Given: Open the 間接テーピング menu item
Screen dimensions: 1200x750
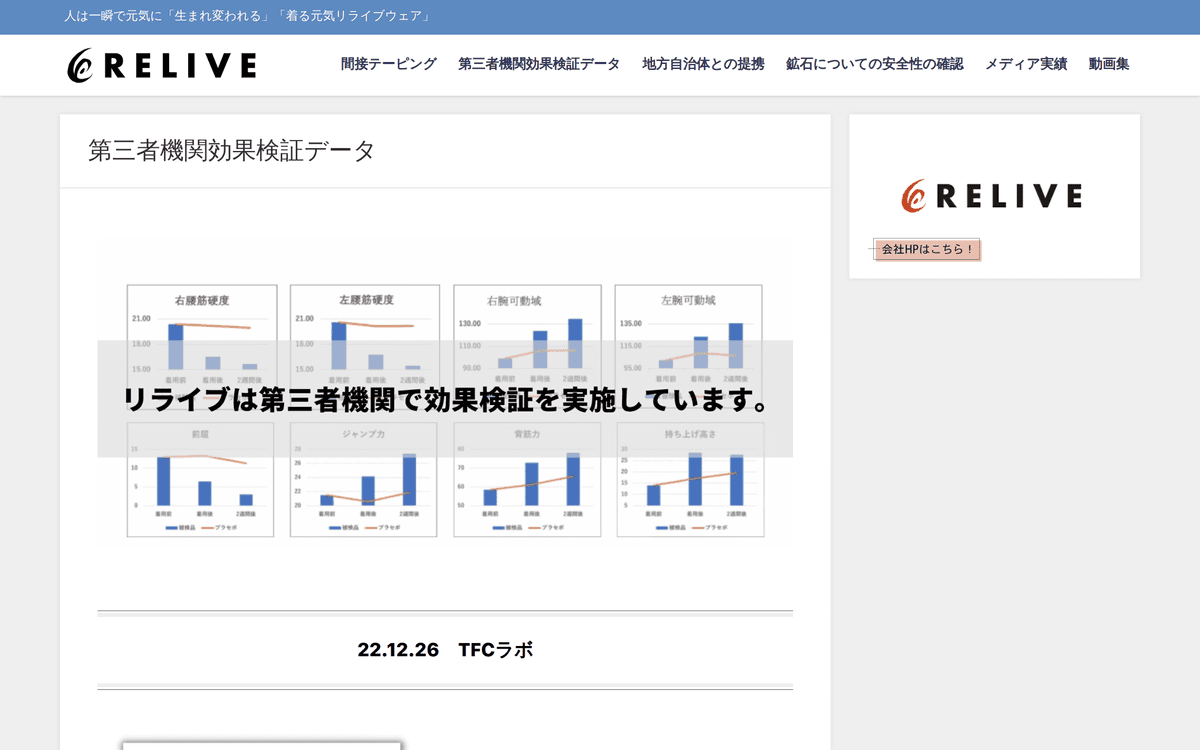Looking at the screenshot, I should [x=389, y=64].
